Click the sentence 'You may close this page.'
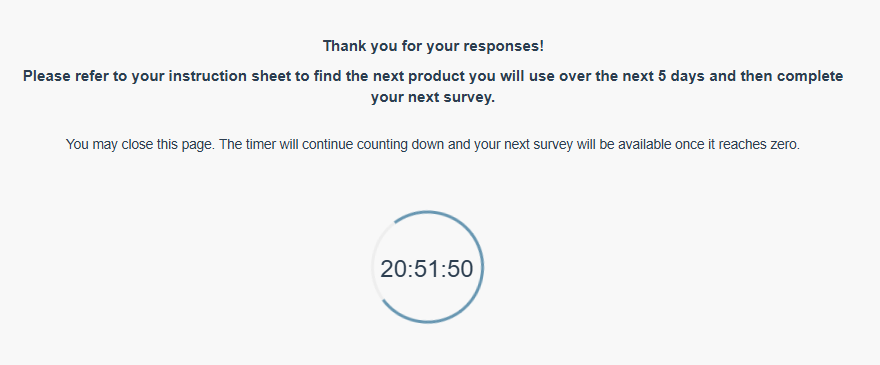Screen dimensions: 880x365 (140, 144)
